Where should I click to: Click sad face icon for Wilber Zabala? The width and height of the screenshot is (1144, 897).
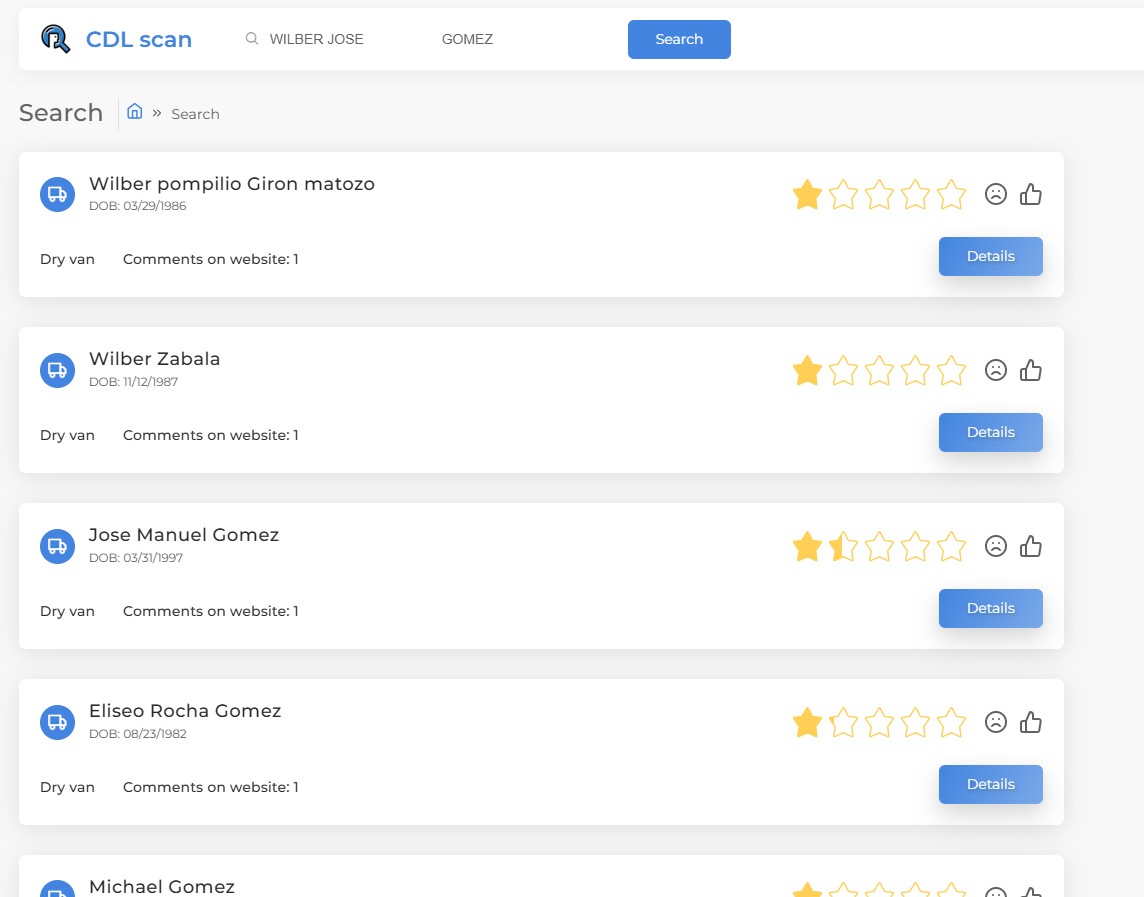tap(995, 370)
